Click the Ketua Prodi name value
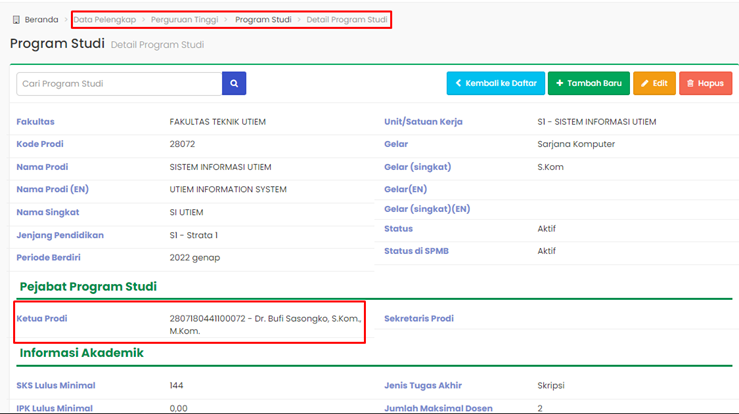This screenshot has height=414, width=739. (x=264, y=324)
